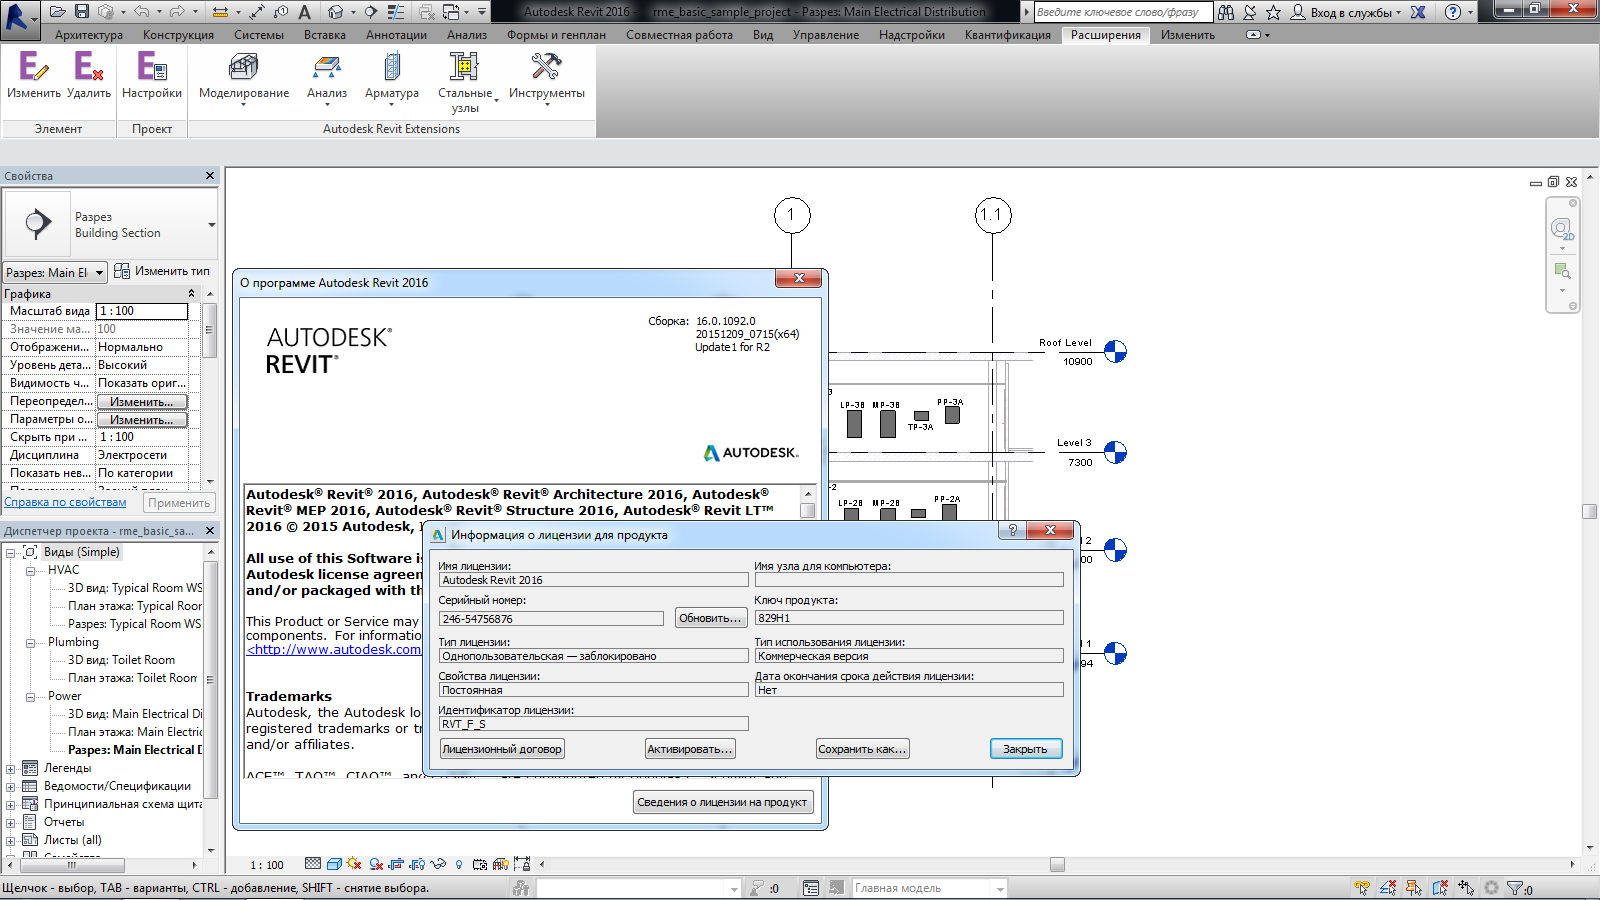1600x900 pixels.
Task: Collapse the Виды (Simple) tree node
Action: pos(11,552)
